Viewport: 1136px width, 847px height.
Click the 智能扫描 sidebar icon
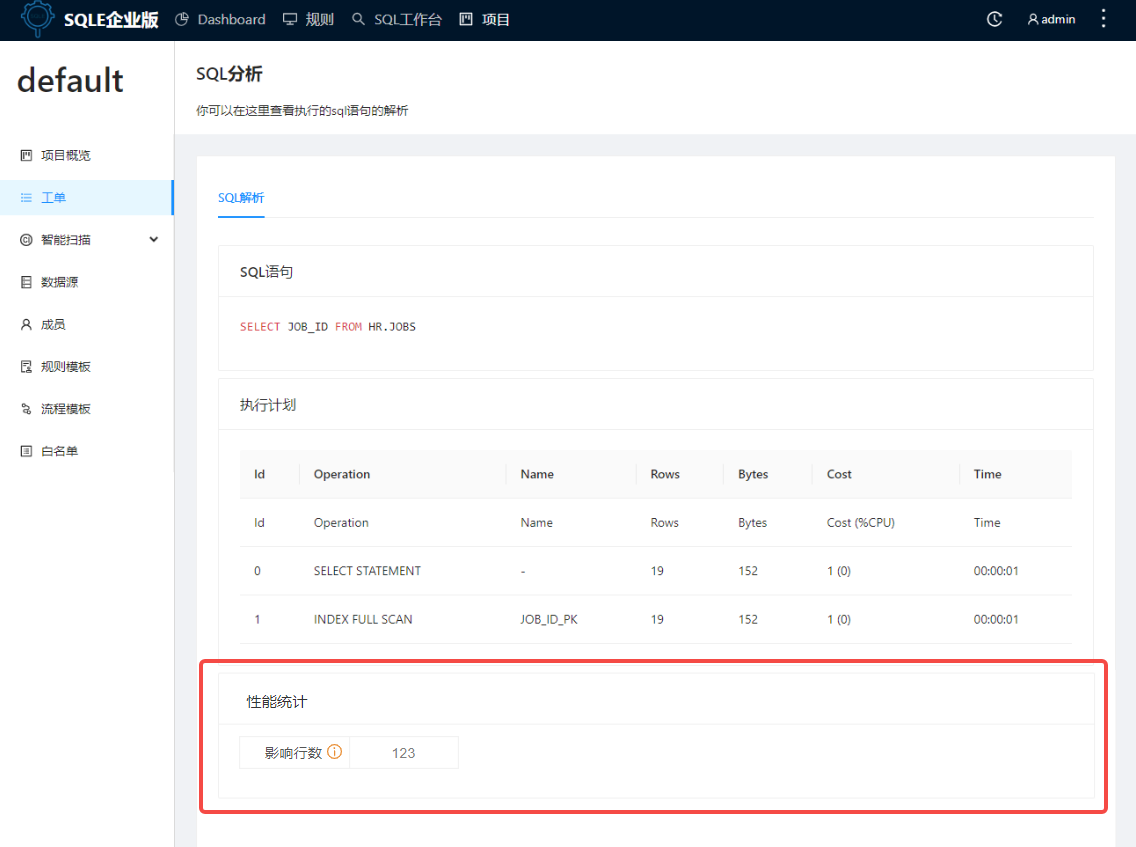click(x=26, y=240)
